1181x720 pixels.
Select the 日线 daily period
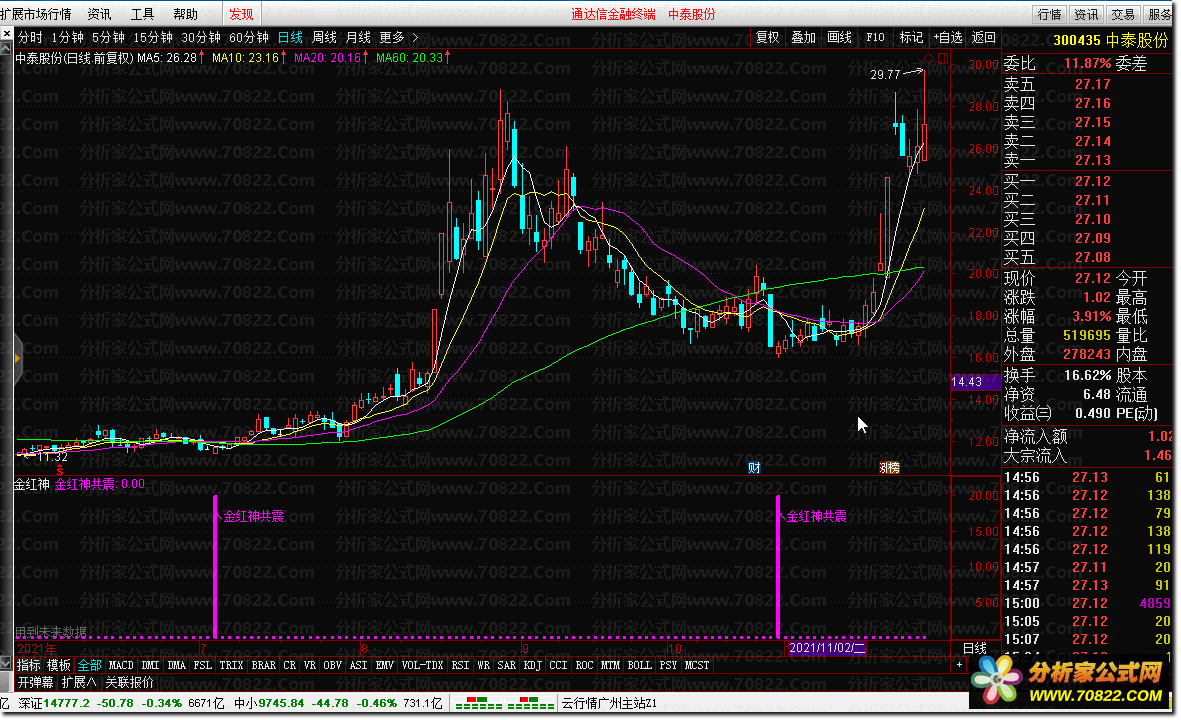pyautogui.click(x=290, y=37)
